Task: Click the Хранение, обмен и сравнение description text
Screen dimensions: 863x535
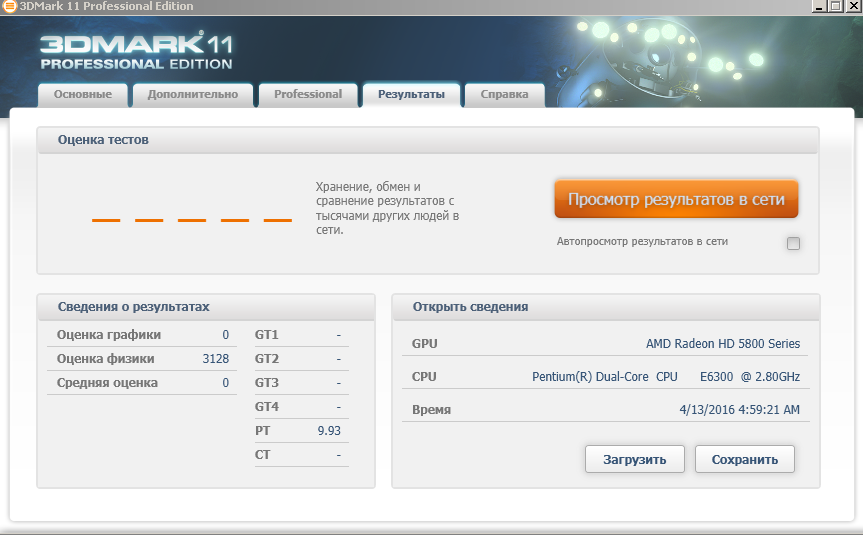Action: coord(387,208)
